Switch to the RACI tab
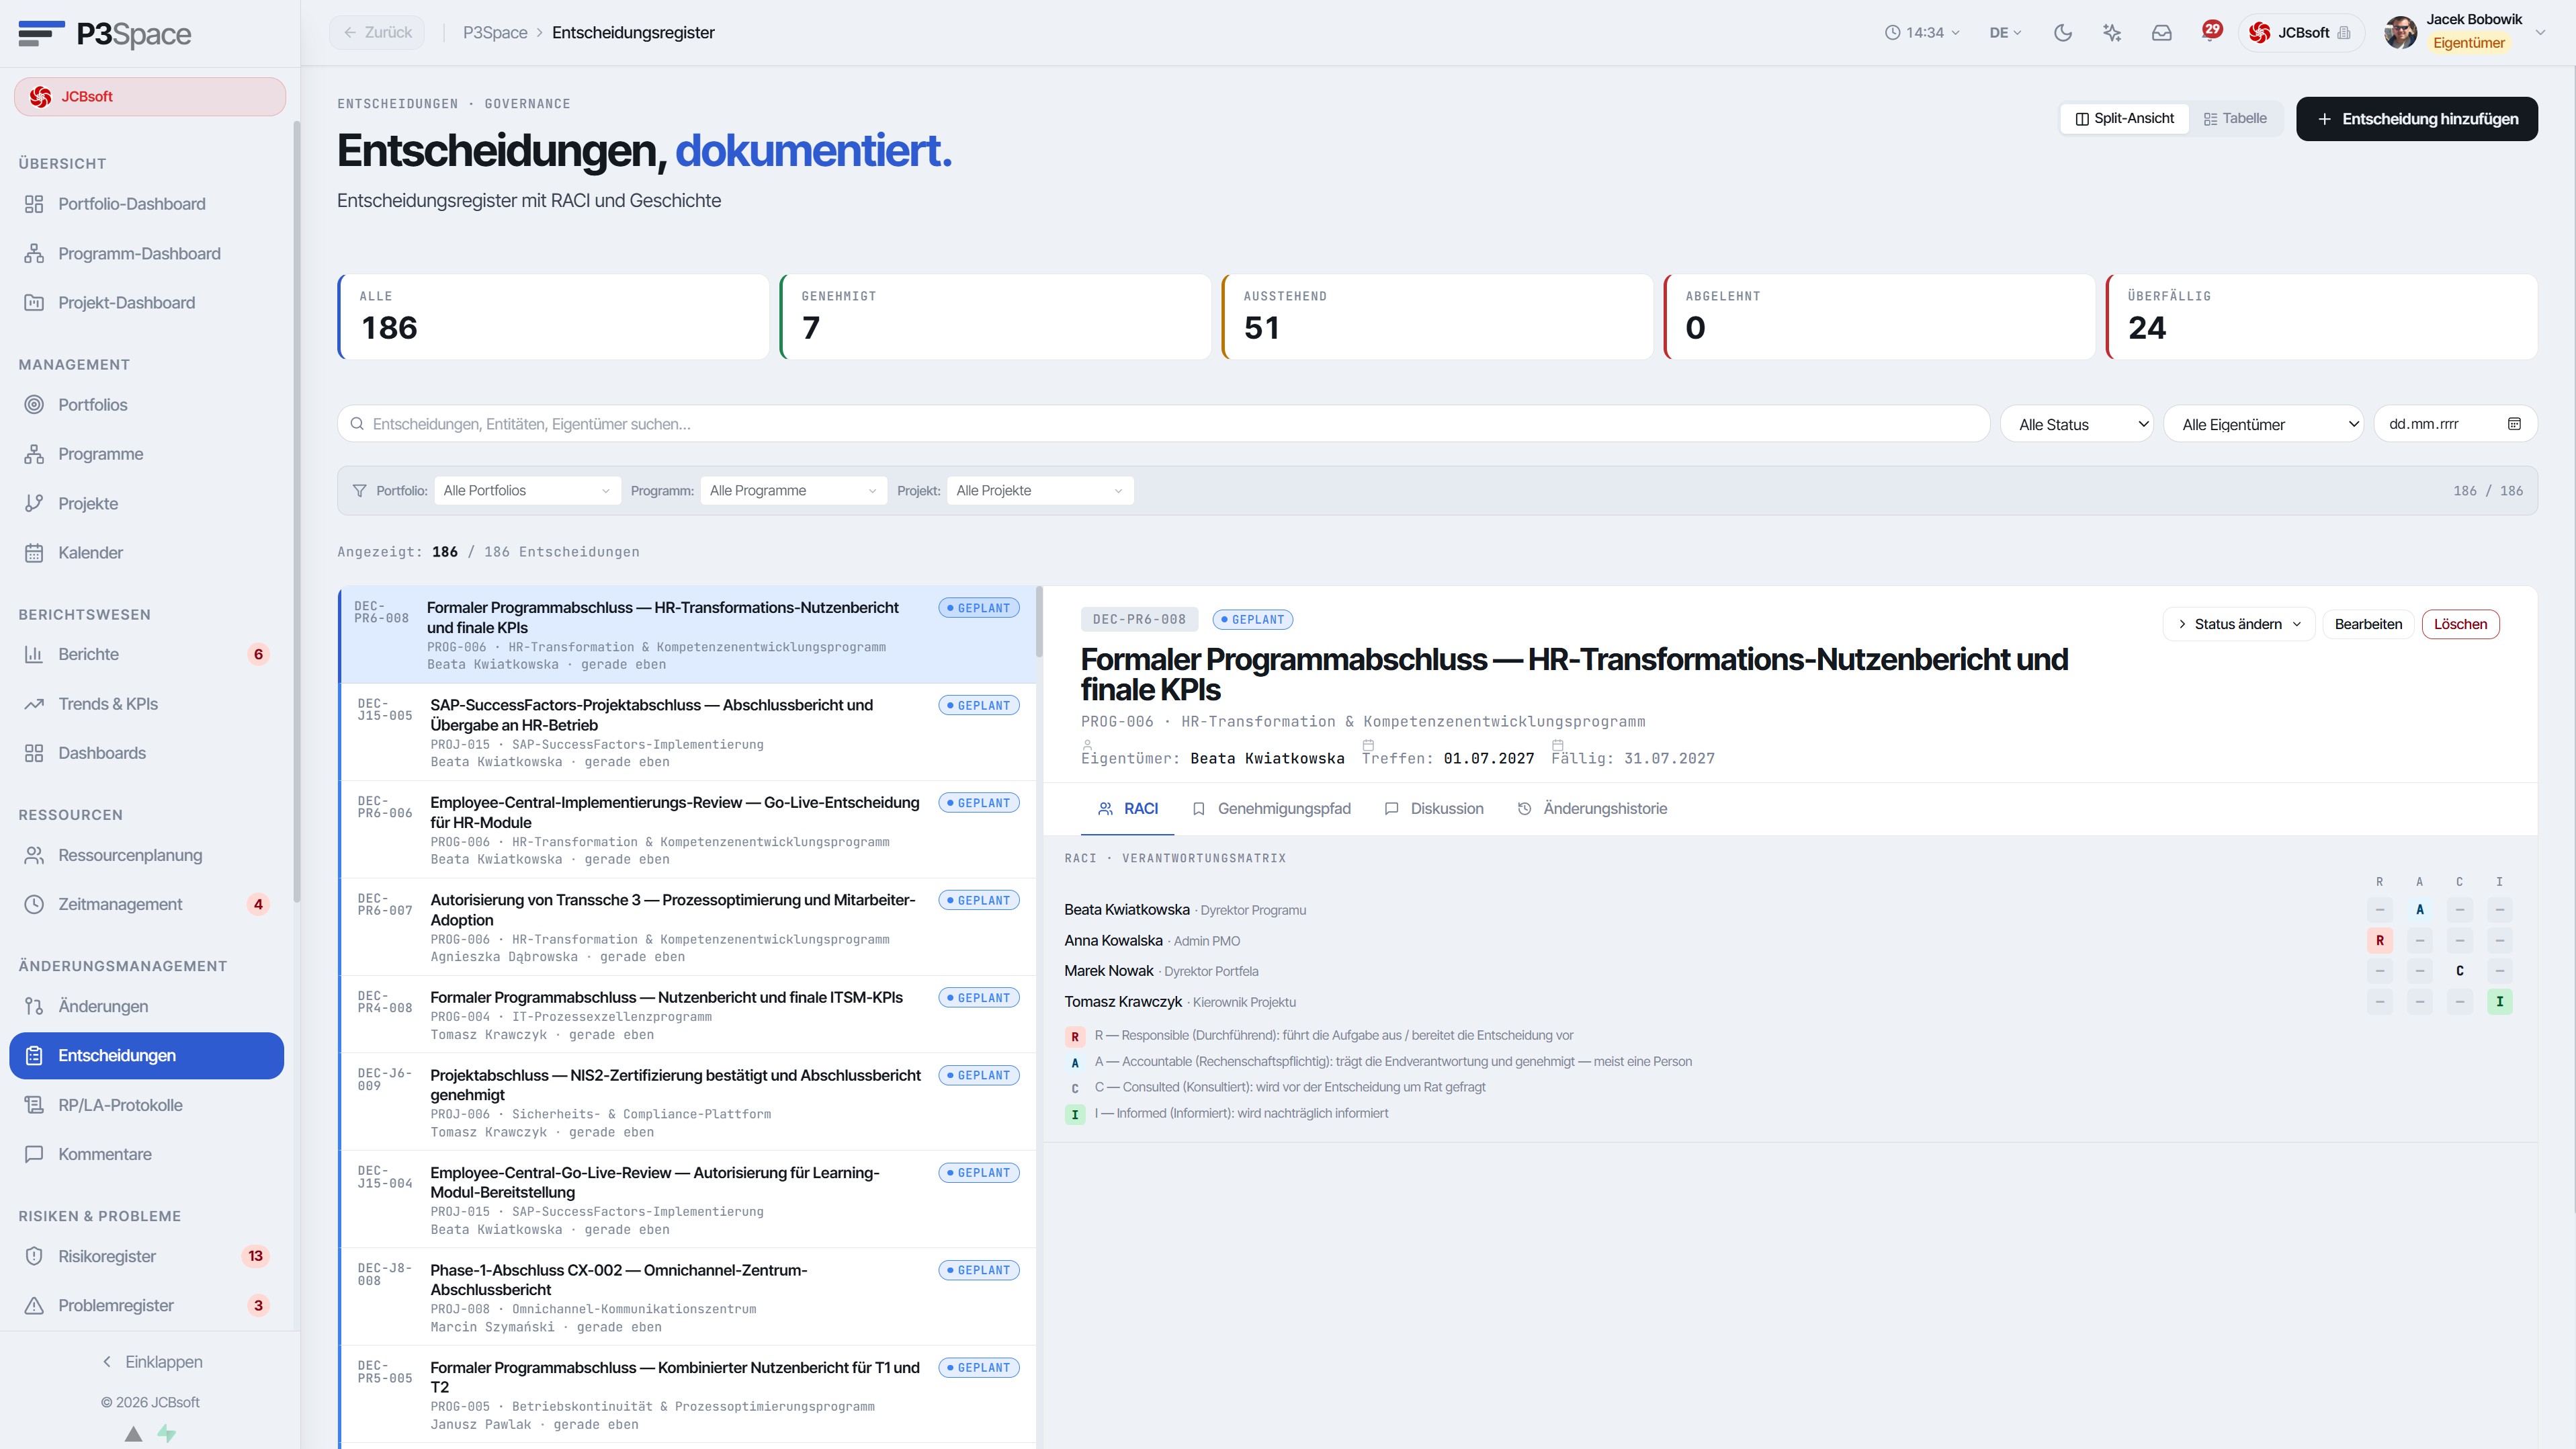The width and height of the screenshot is (2576, 1449). click(1128, 809)
